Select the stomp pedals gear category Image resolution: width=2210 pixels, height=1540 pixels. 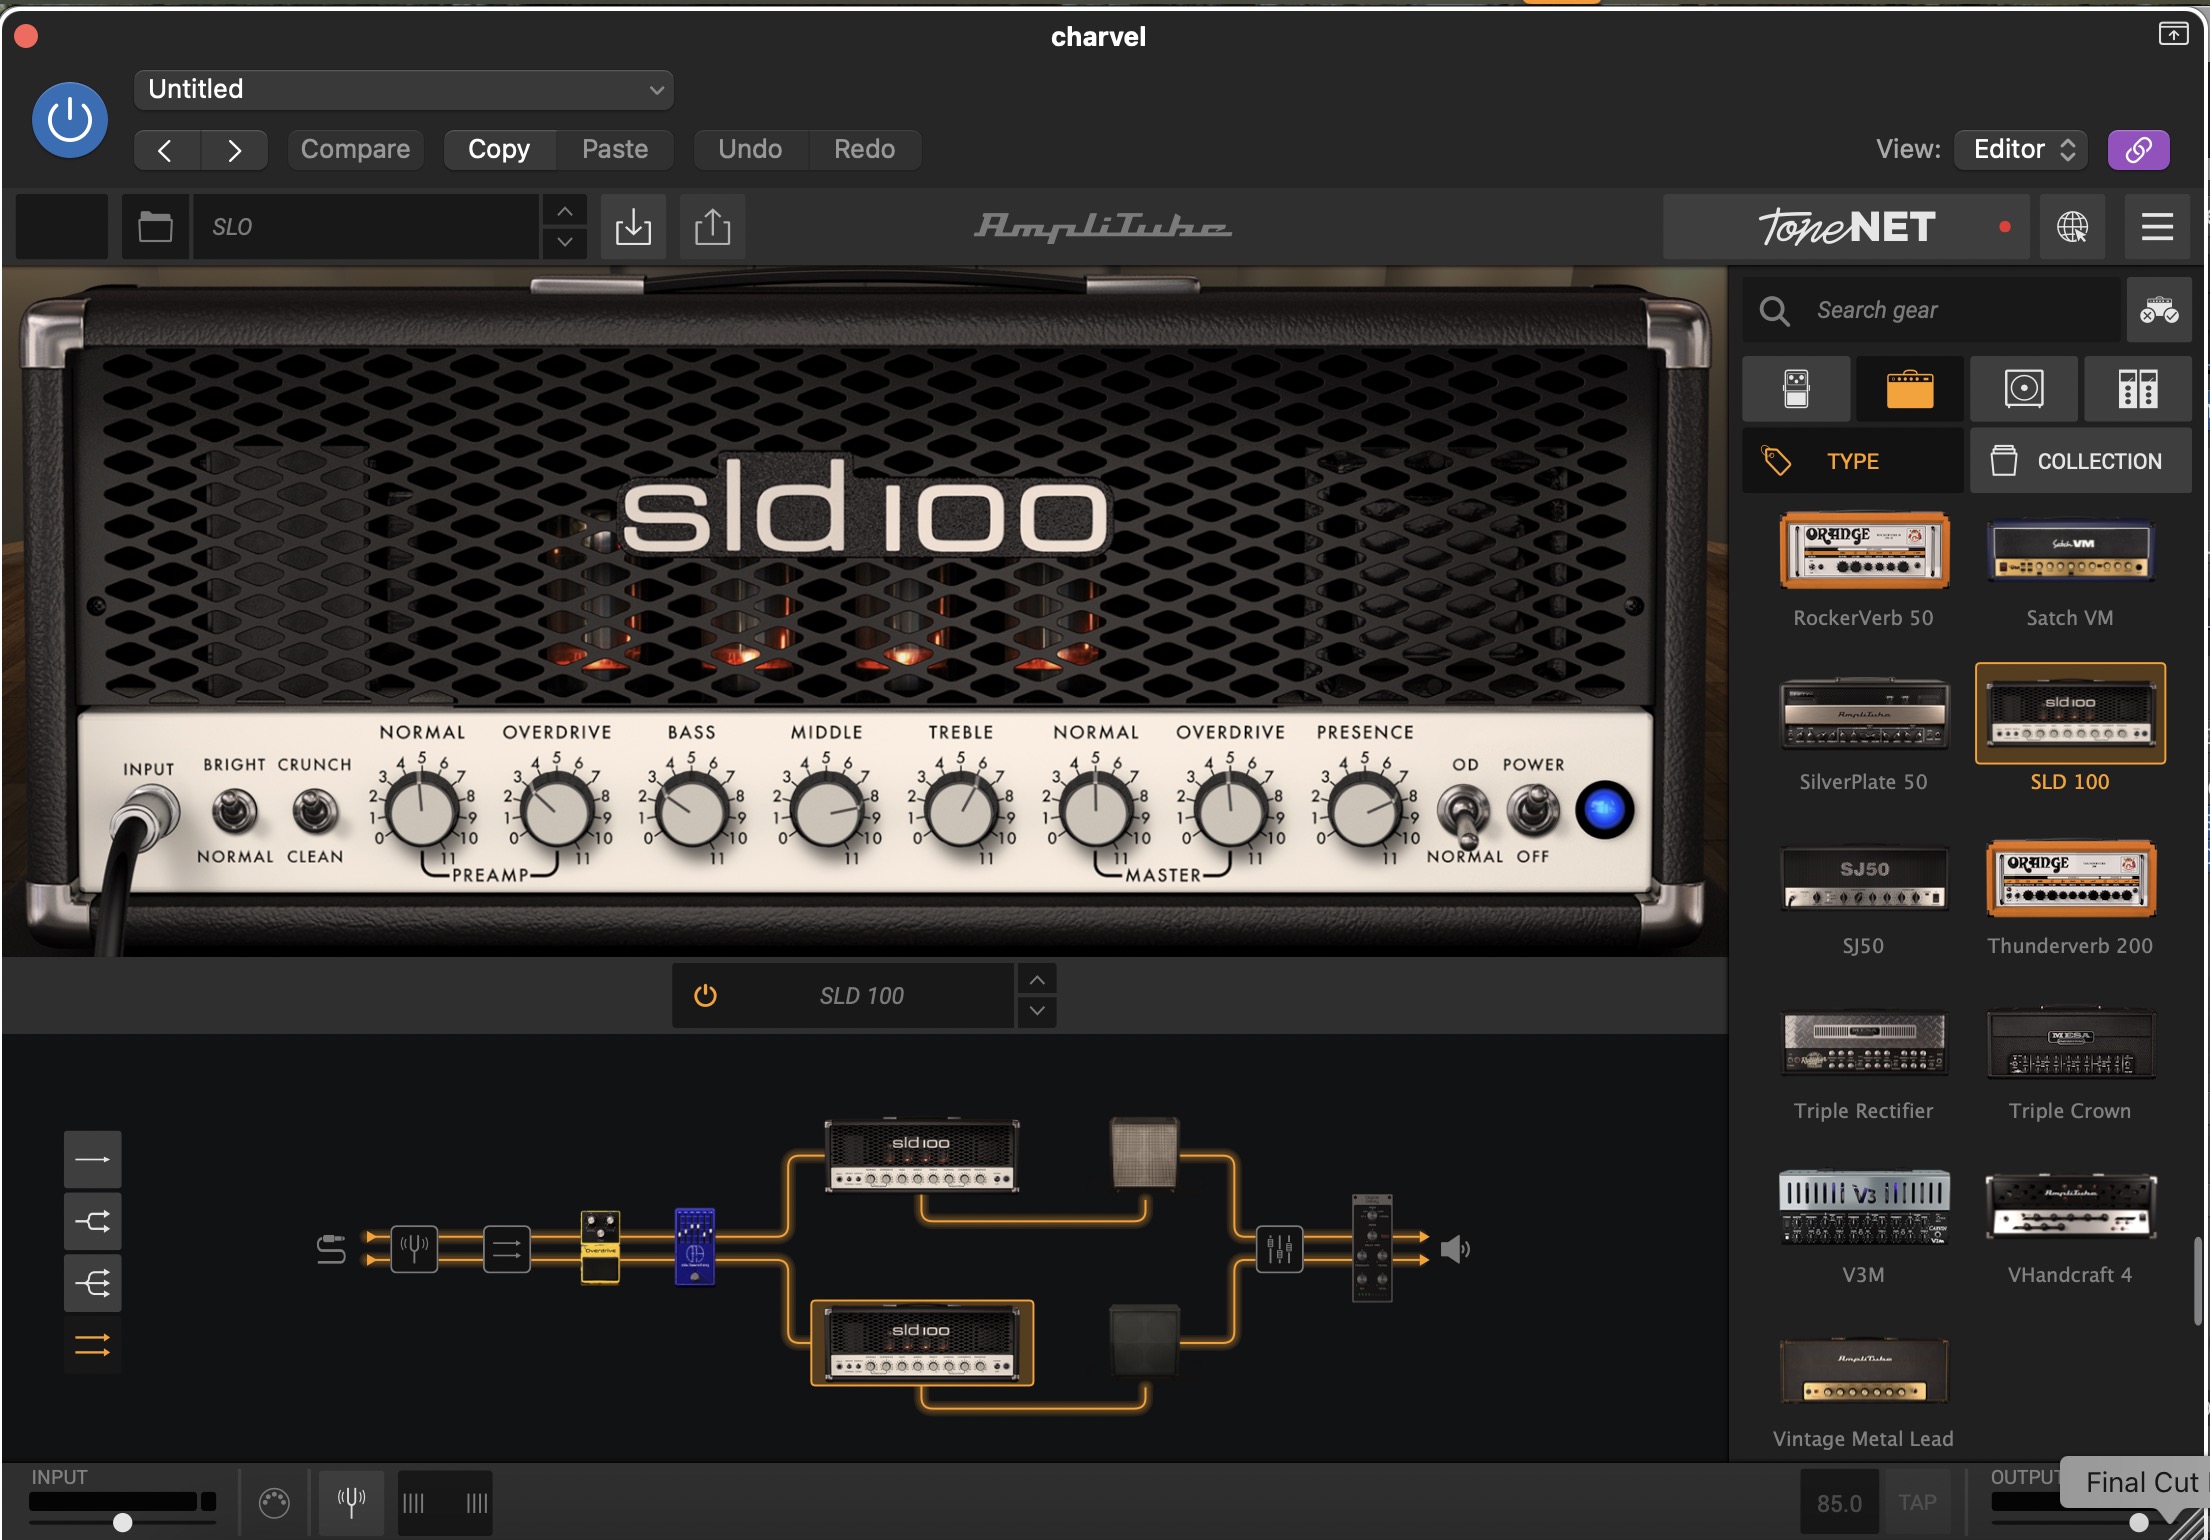(x=1796, y=389)
